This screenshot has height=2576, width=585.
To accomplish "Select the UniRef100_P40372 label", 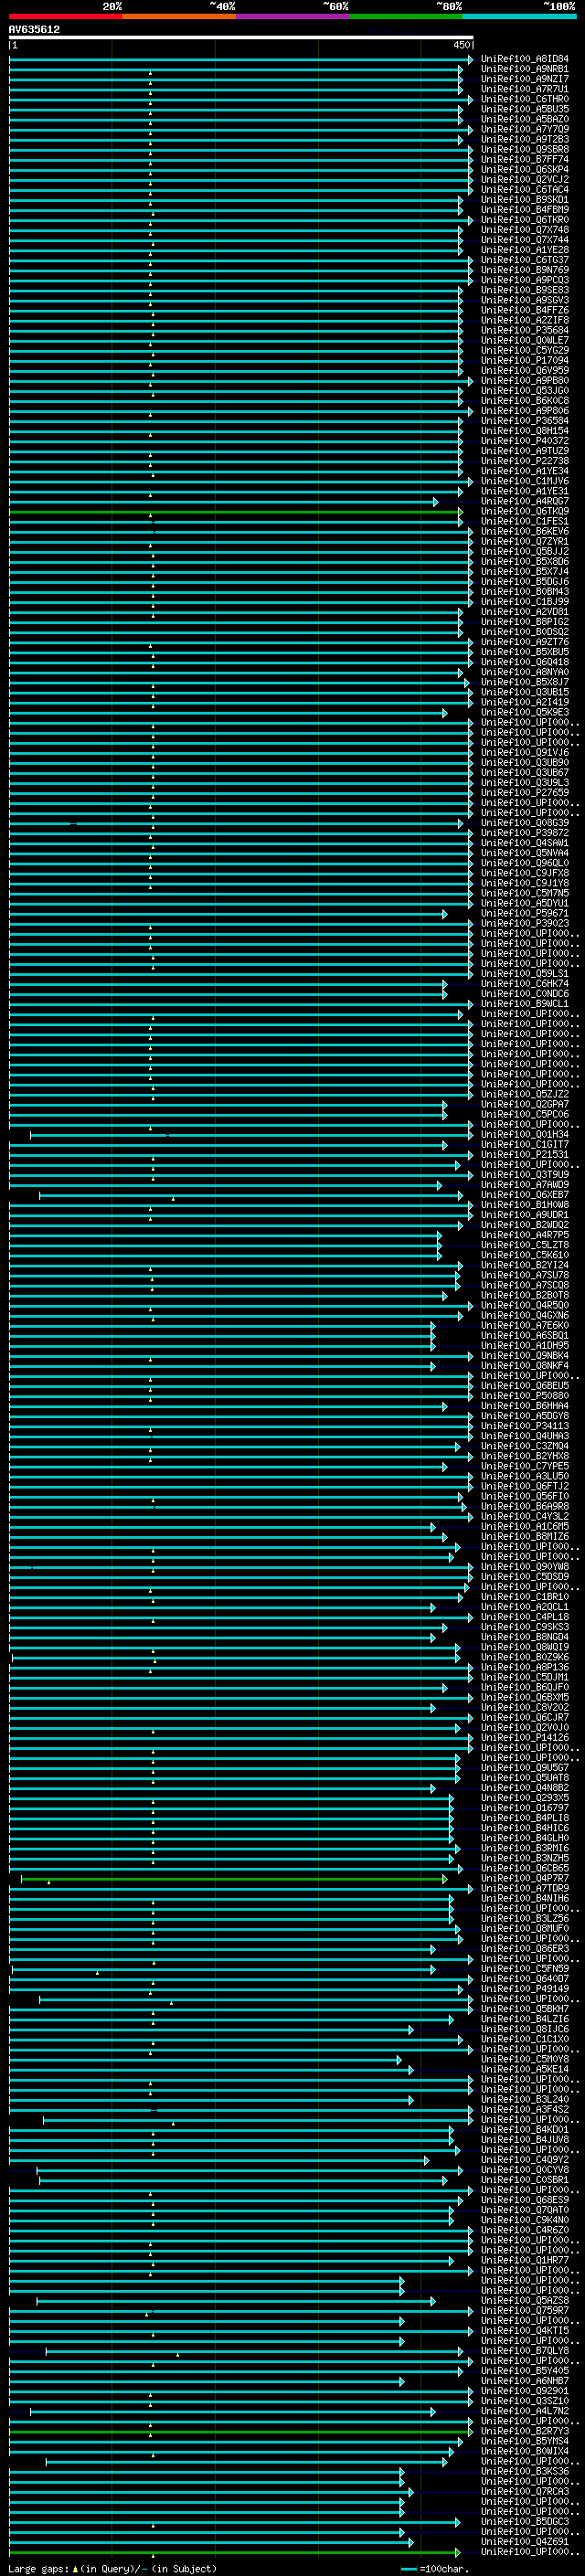I will [x=525, y=441].
